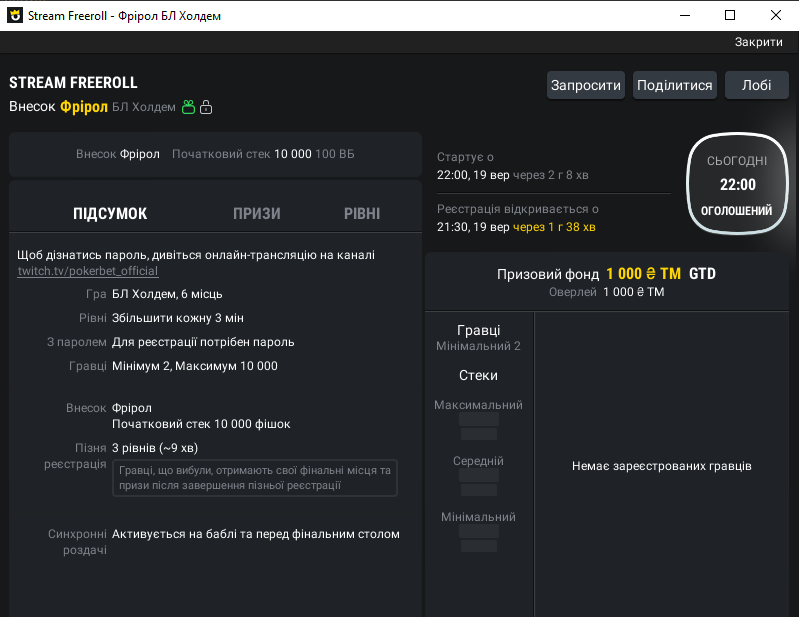
Task: Open the twitch.tv/pokerbet_official link
Action: (x=88, y=271)
